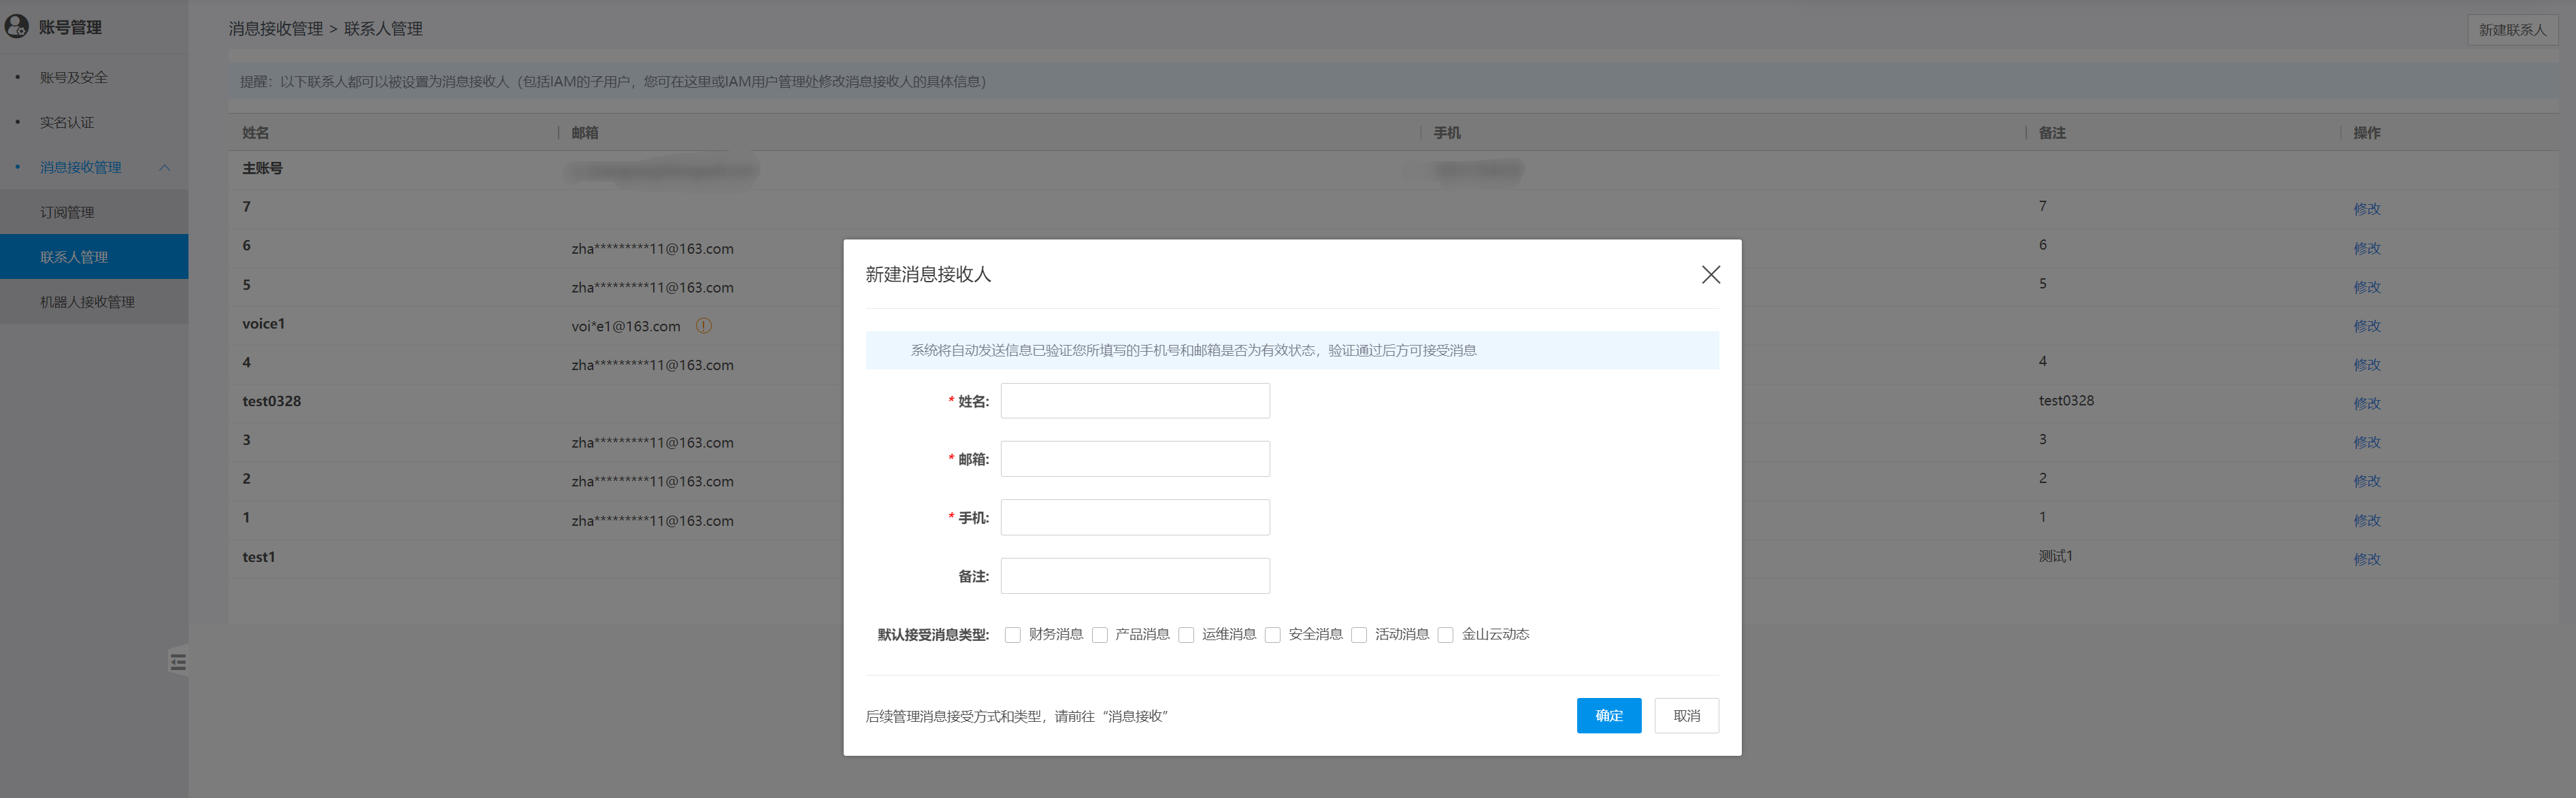Open 订阅管理 in the sidebar

(67, 212)
